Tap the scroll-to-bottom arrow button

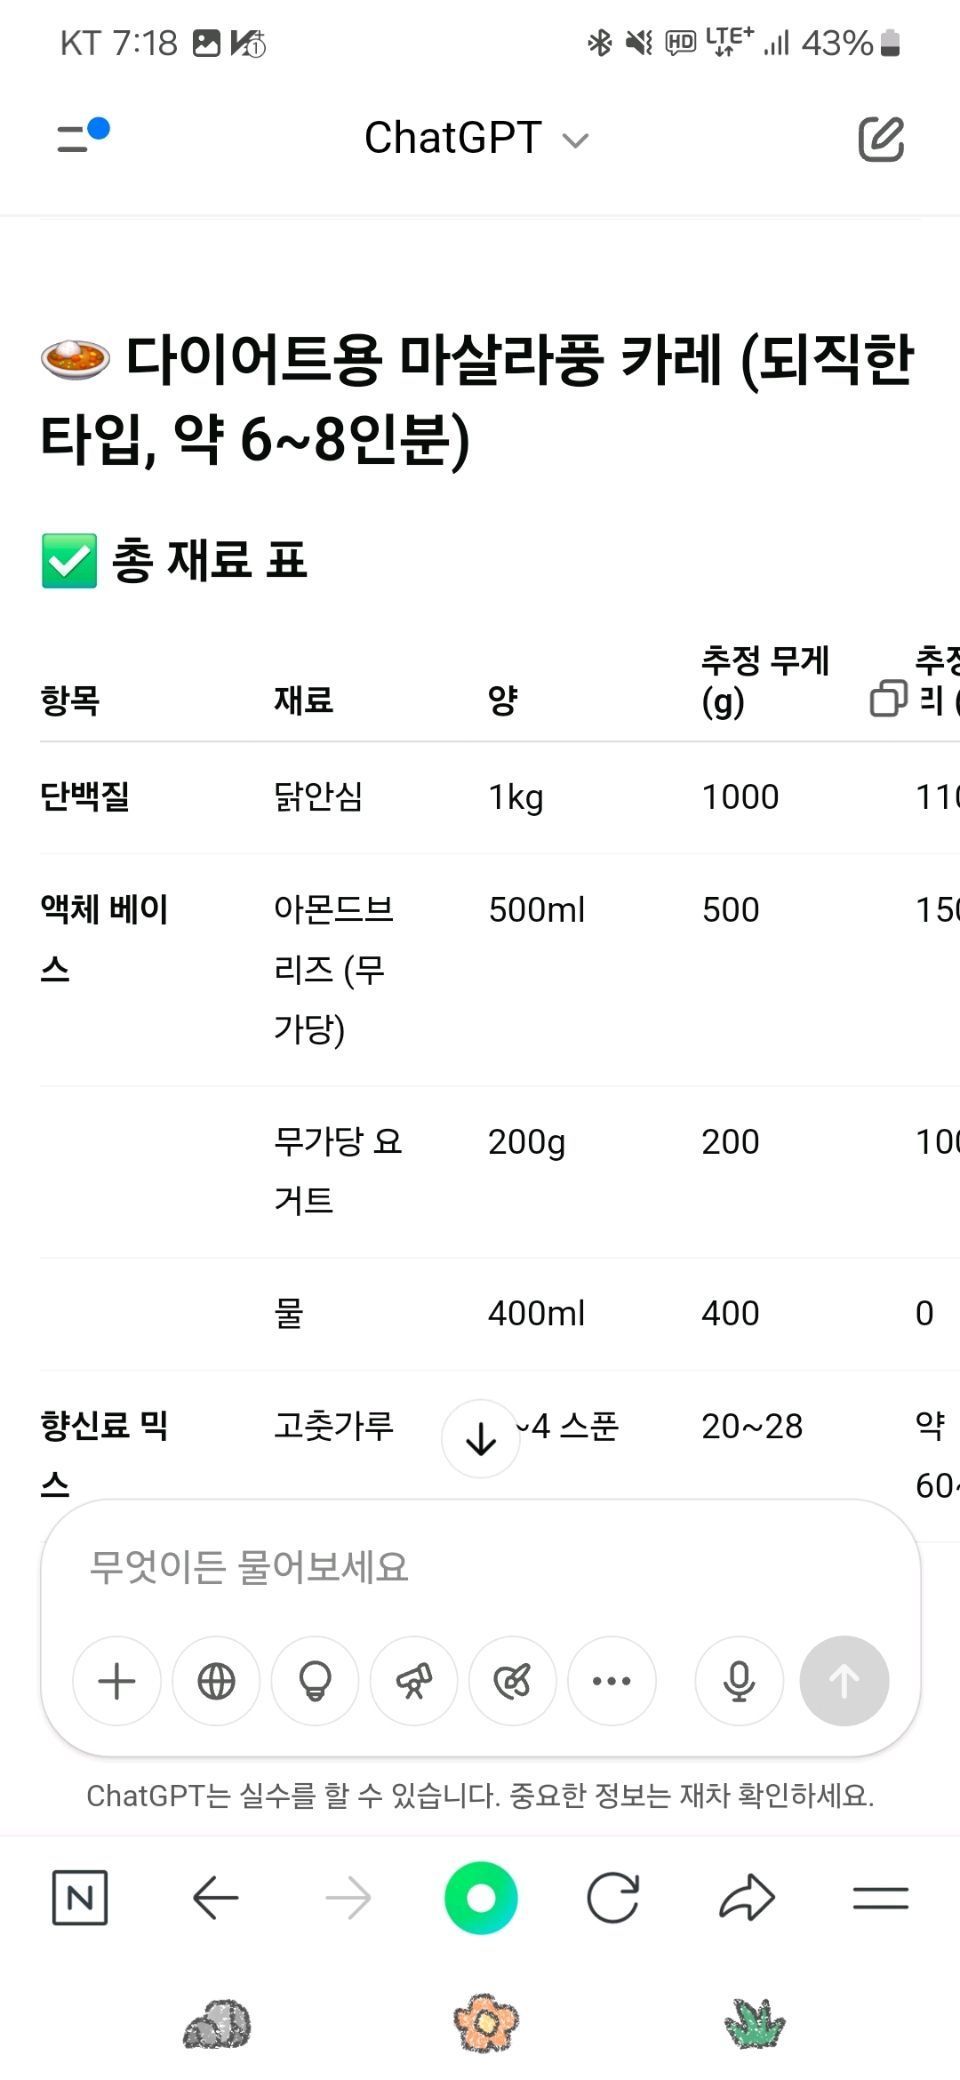pos(481,1439)
